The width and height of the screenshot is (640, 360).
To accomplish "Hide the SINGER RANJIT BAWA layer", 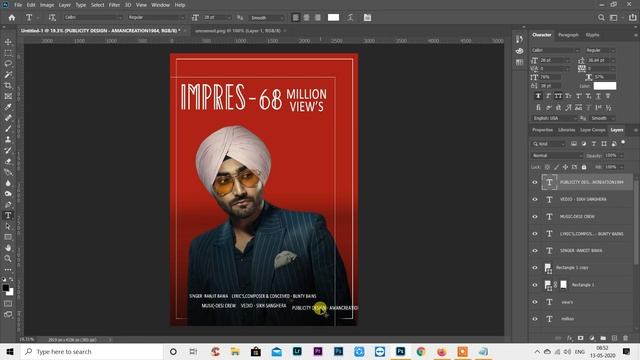I will click(535, 251).
